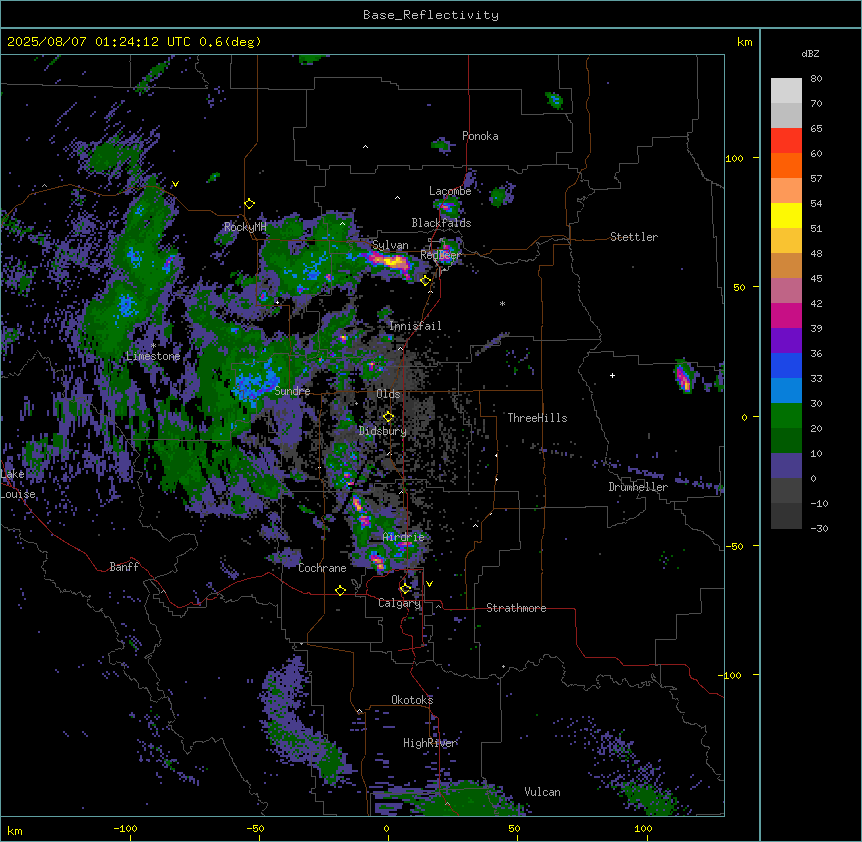Screen dimensions: 862x842
Task: Select the dark green 10-20 dBZ legend swatch
Action: click(x=786, y=440)
